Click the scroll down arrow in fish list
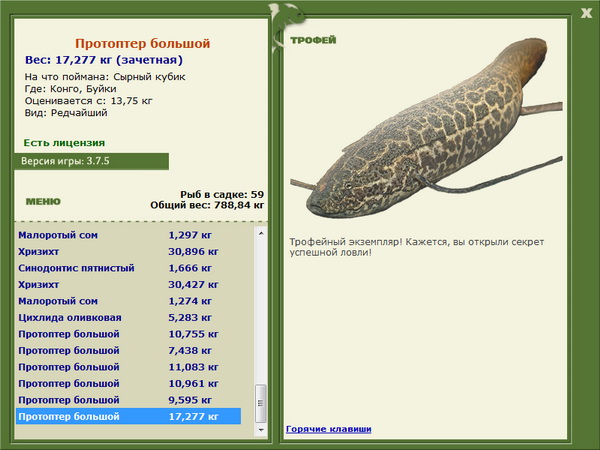Screen dimensions: 600x450 [x=261, y=430]
